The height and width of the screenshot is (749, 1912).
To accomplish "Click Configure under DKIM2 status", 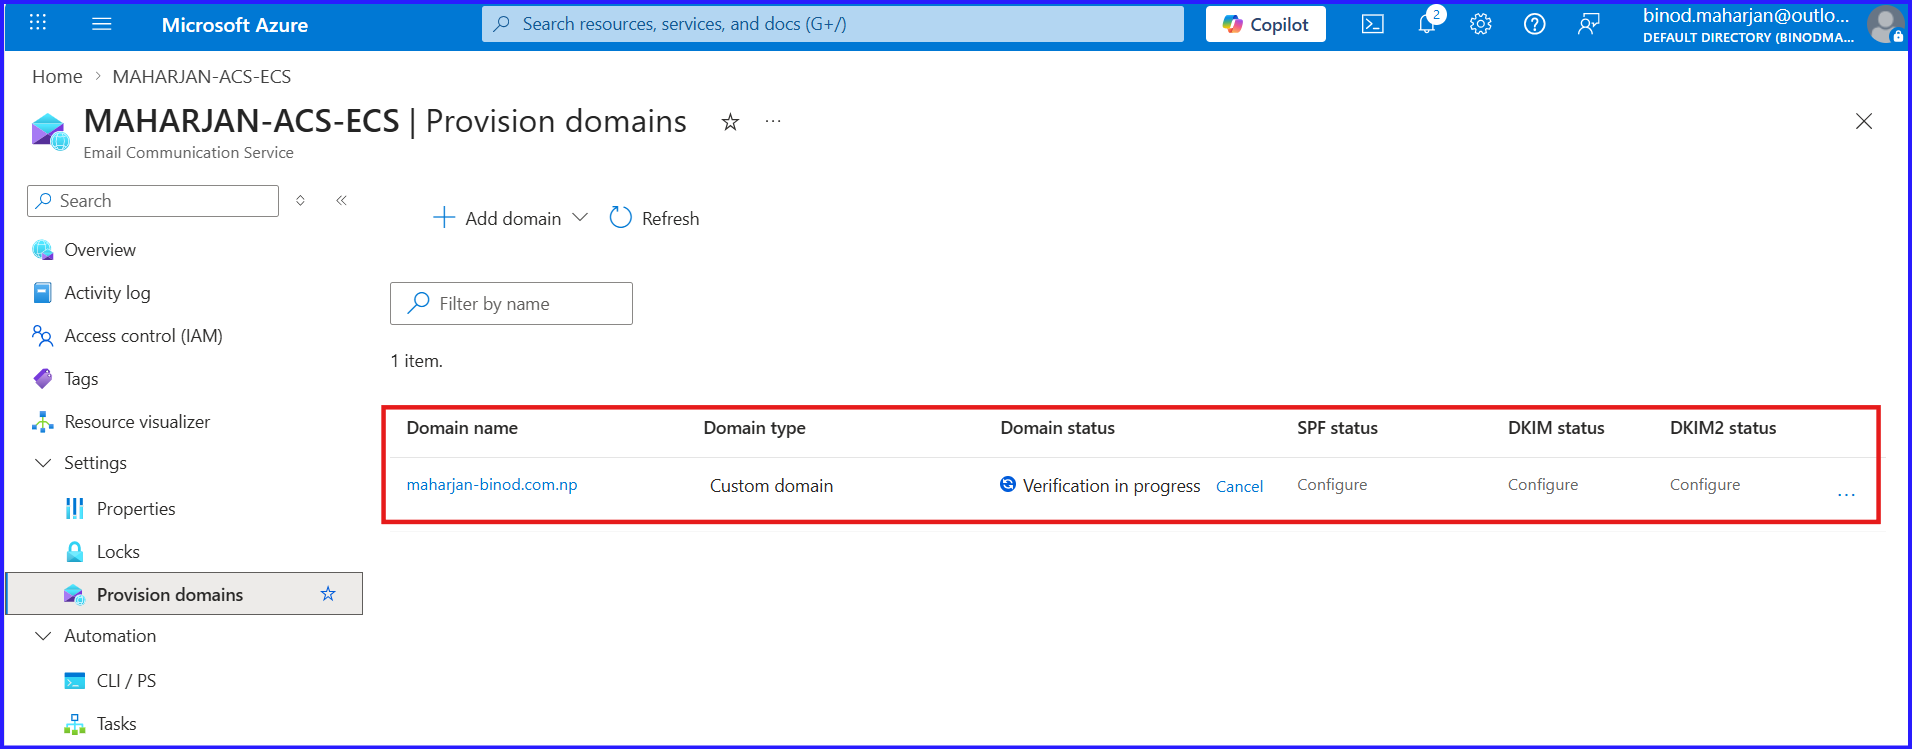I will pyautogui.click(x=1705, y=485).
